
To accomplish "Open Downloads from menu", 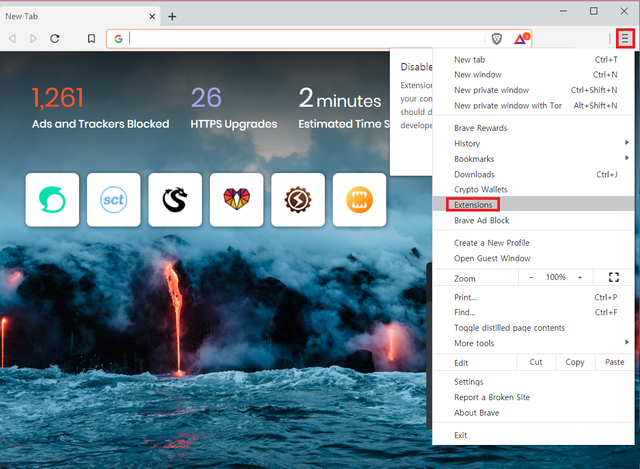I will click(x=533, y=175).
